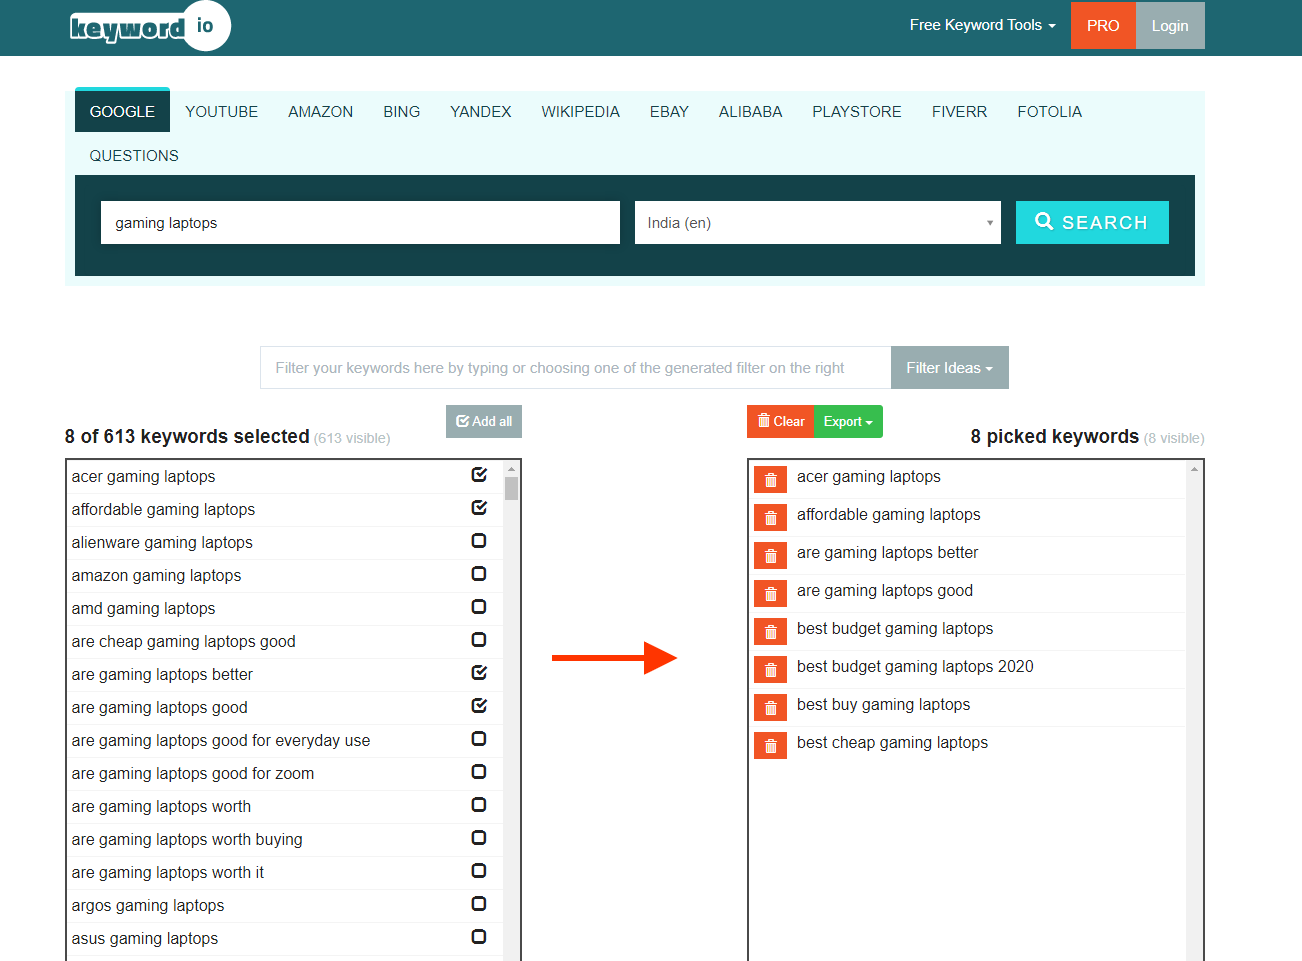1302x961 pixels.
Task: Remove 'affordable gaming laptops' from picked list
Action: (770, 518)
